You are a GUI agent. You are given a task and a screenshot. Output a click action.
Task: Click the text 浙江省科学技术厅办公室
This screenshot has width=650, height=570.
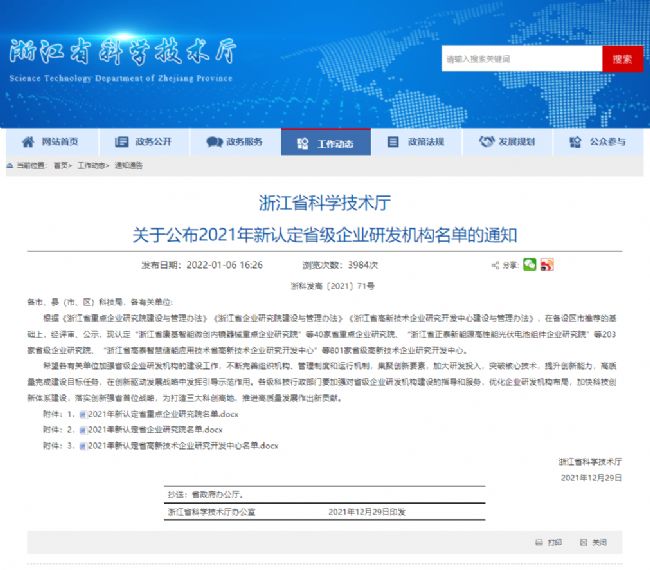coord(211,512)
